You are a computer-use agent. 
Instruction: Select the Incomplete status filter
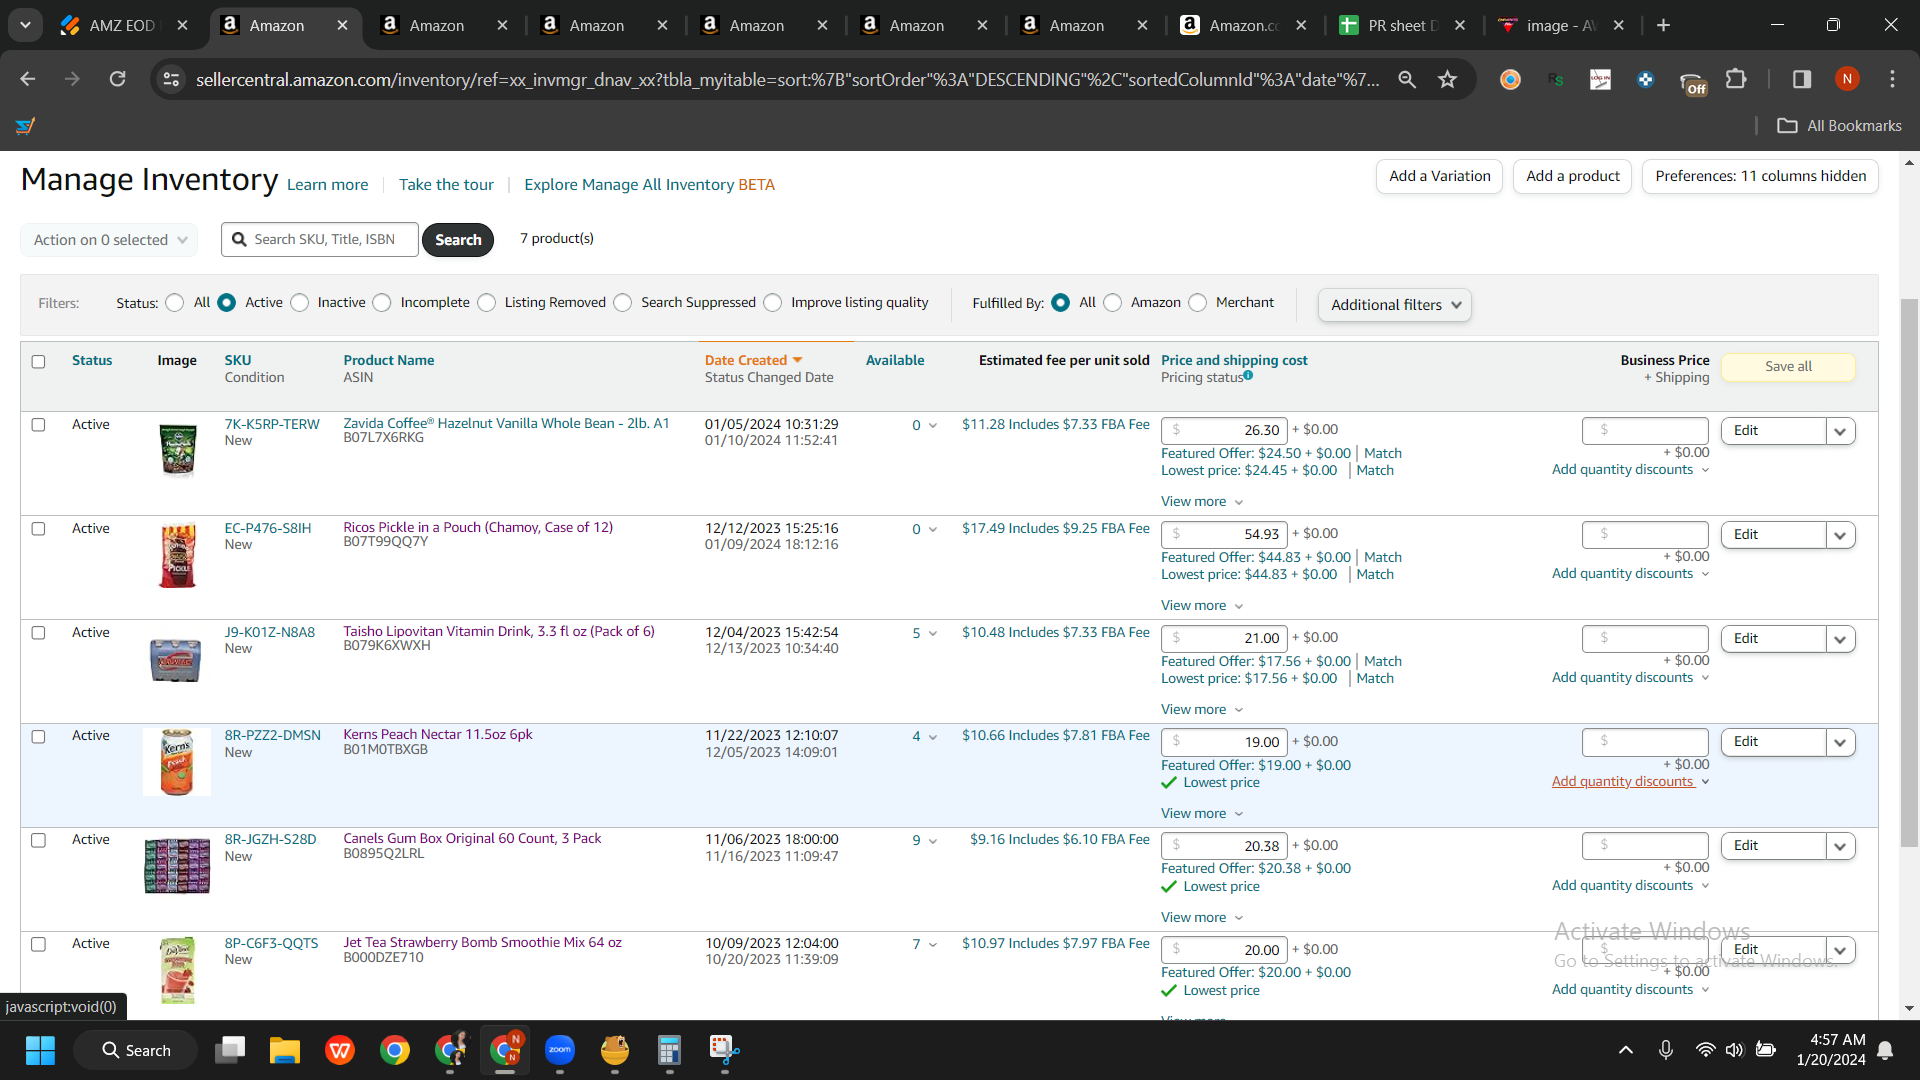click(x=382, y=303)
